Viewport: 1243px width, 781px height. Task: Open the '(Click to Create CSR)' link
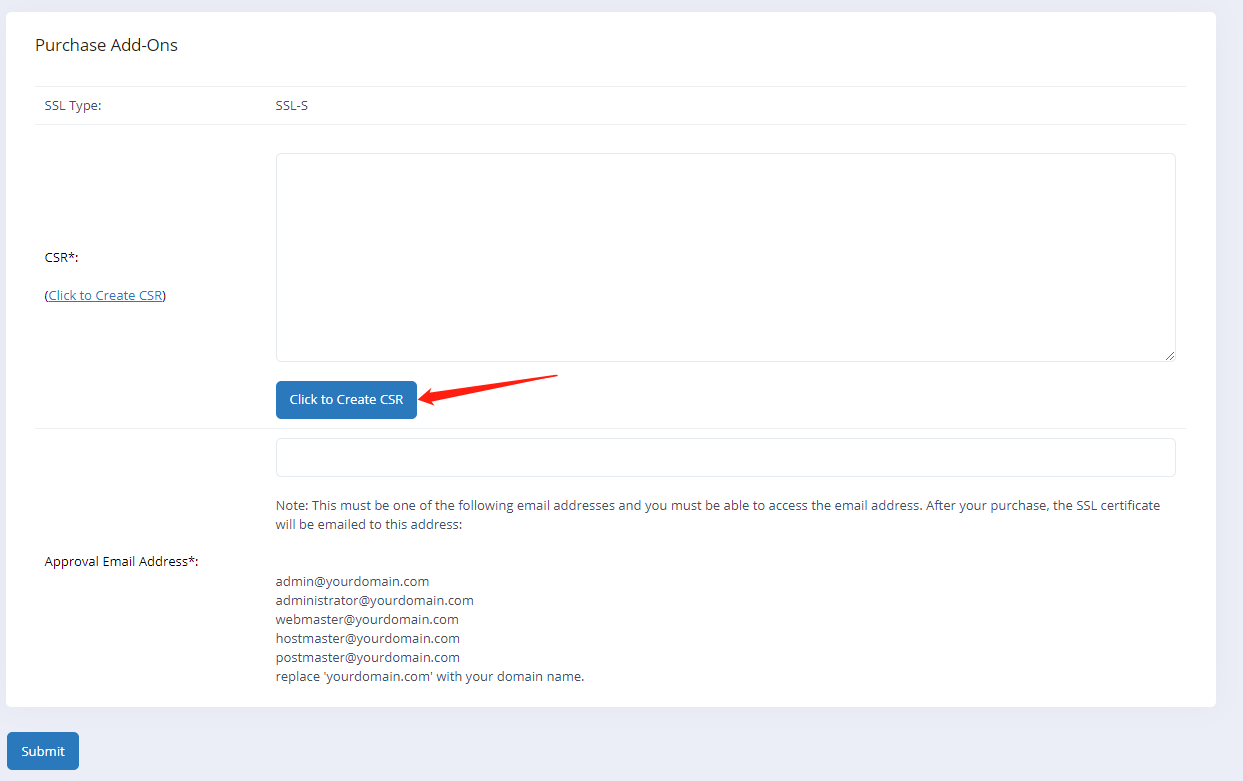tap(105, 295)
